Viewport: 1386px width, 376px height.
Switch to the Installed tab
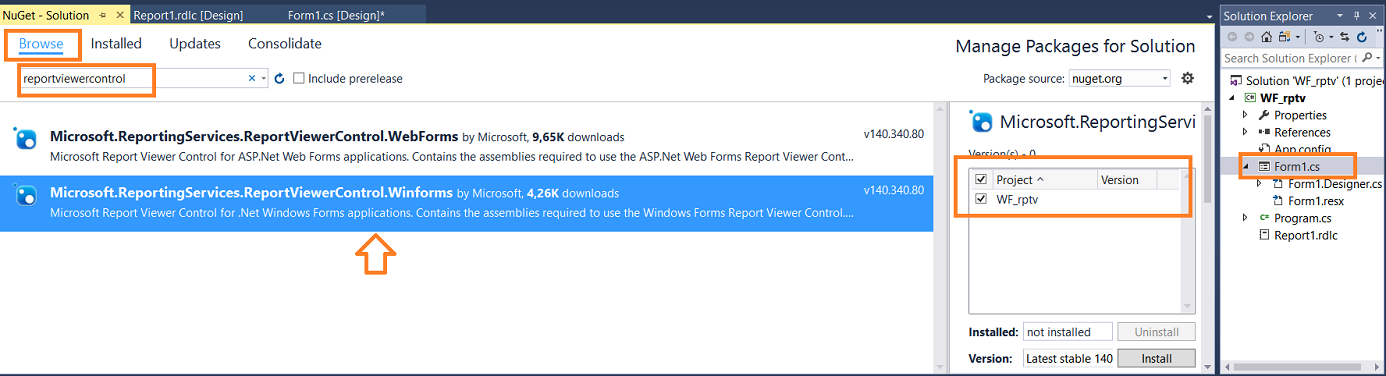pos(116,44)
